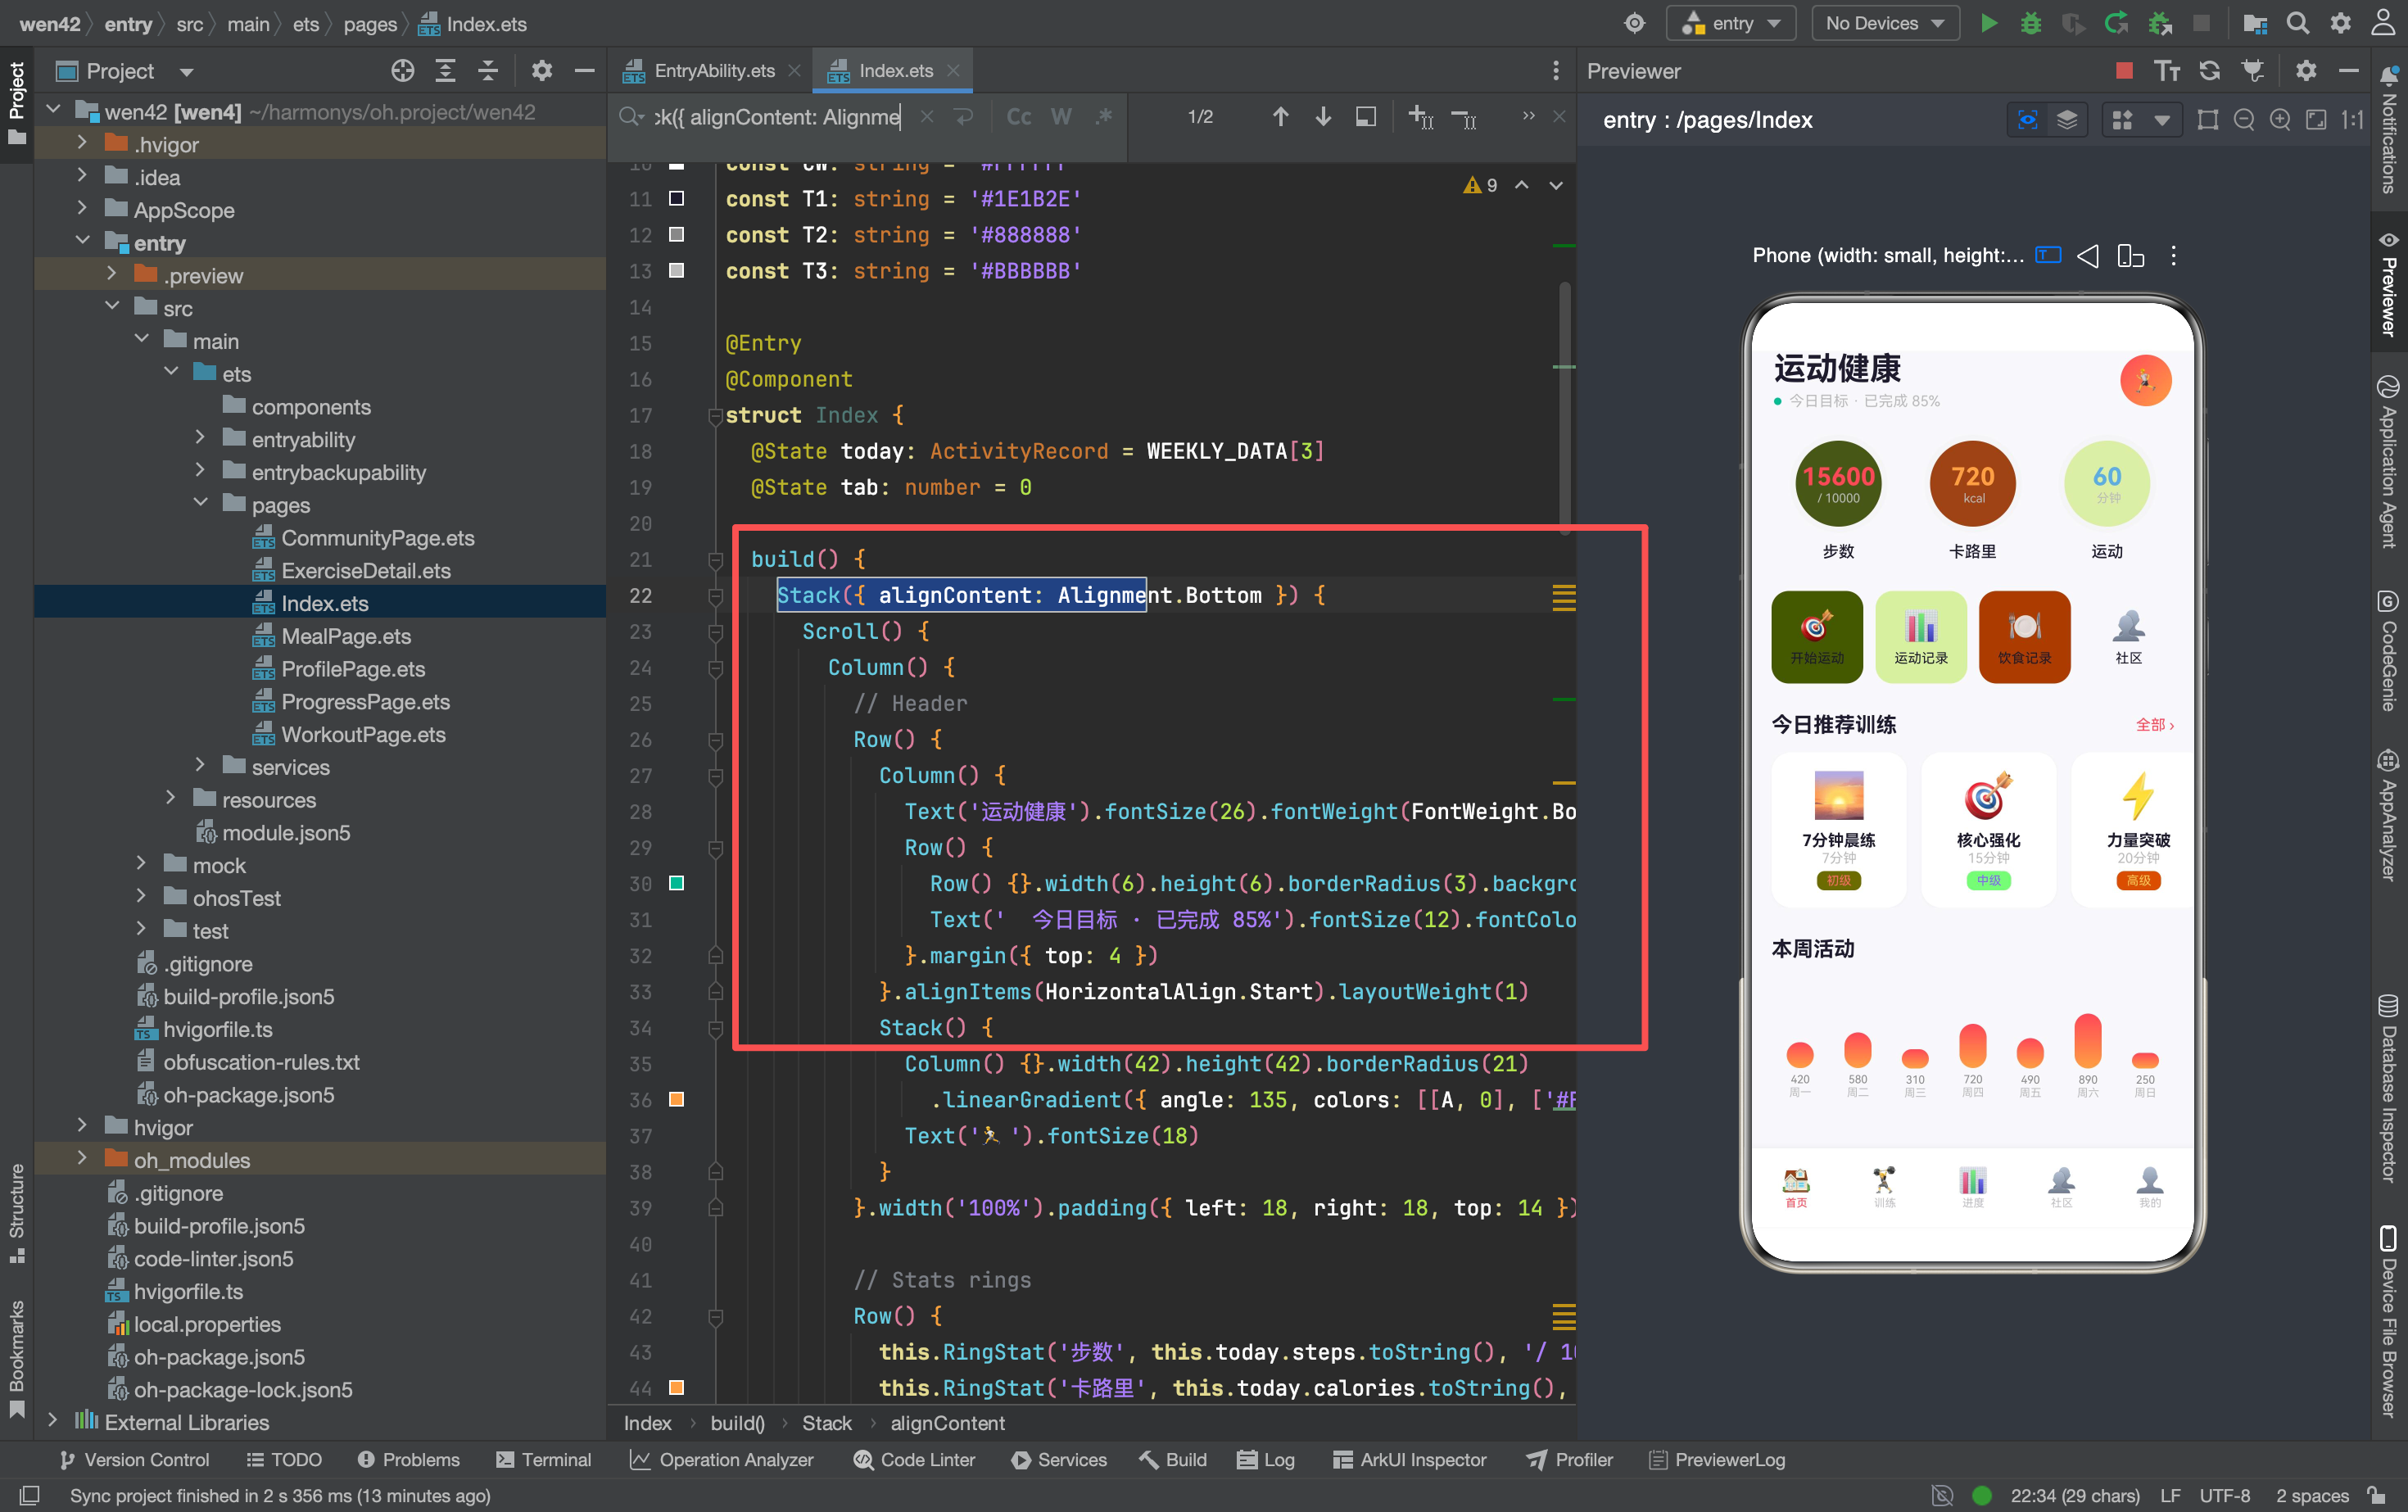Open the ArkUI Inspector tool window
The height and width of the screenshot is (1512, 2408).
pyautogui.click(x=1409, y=1460)
